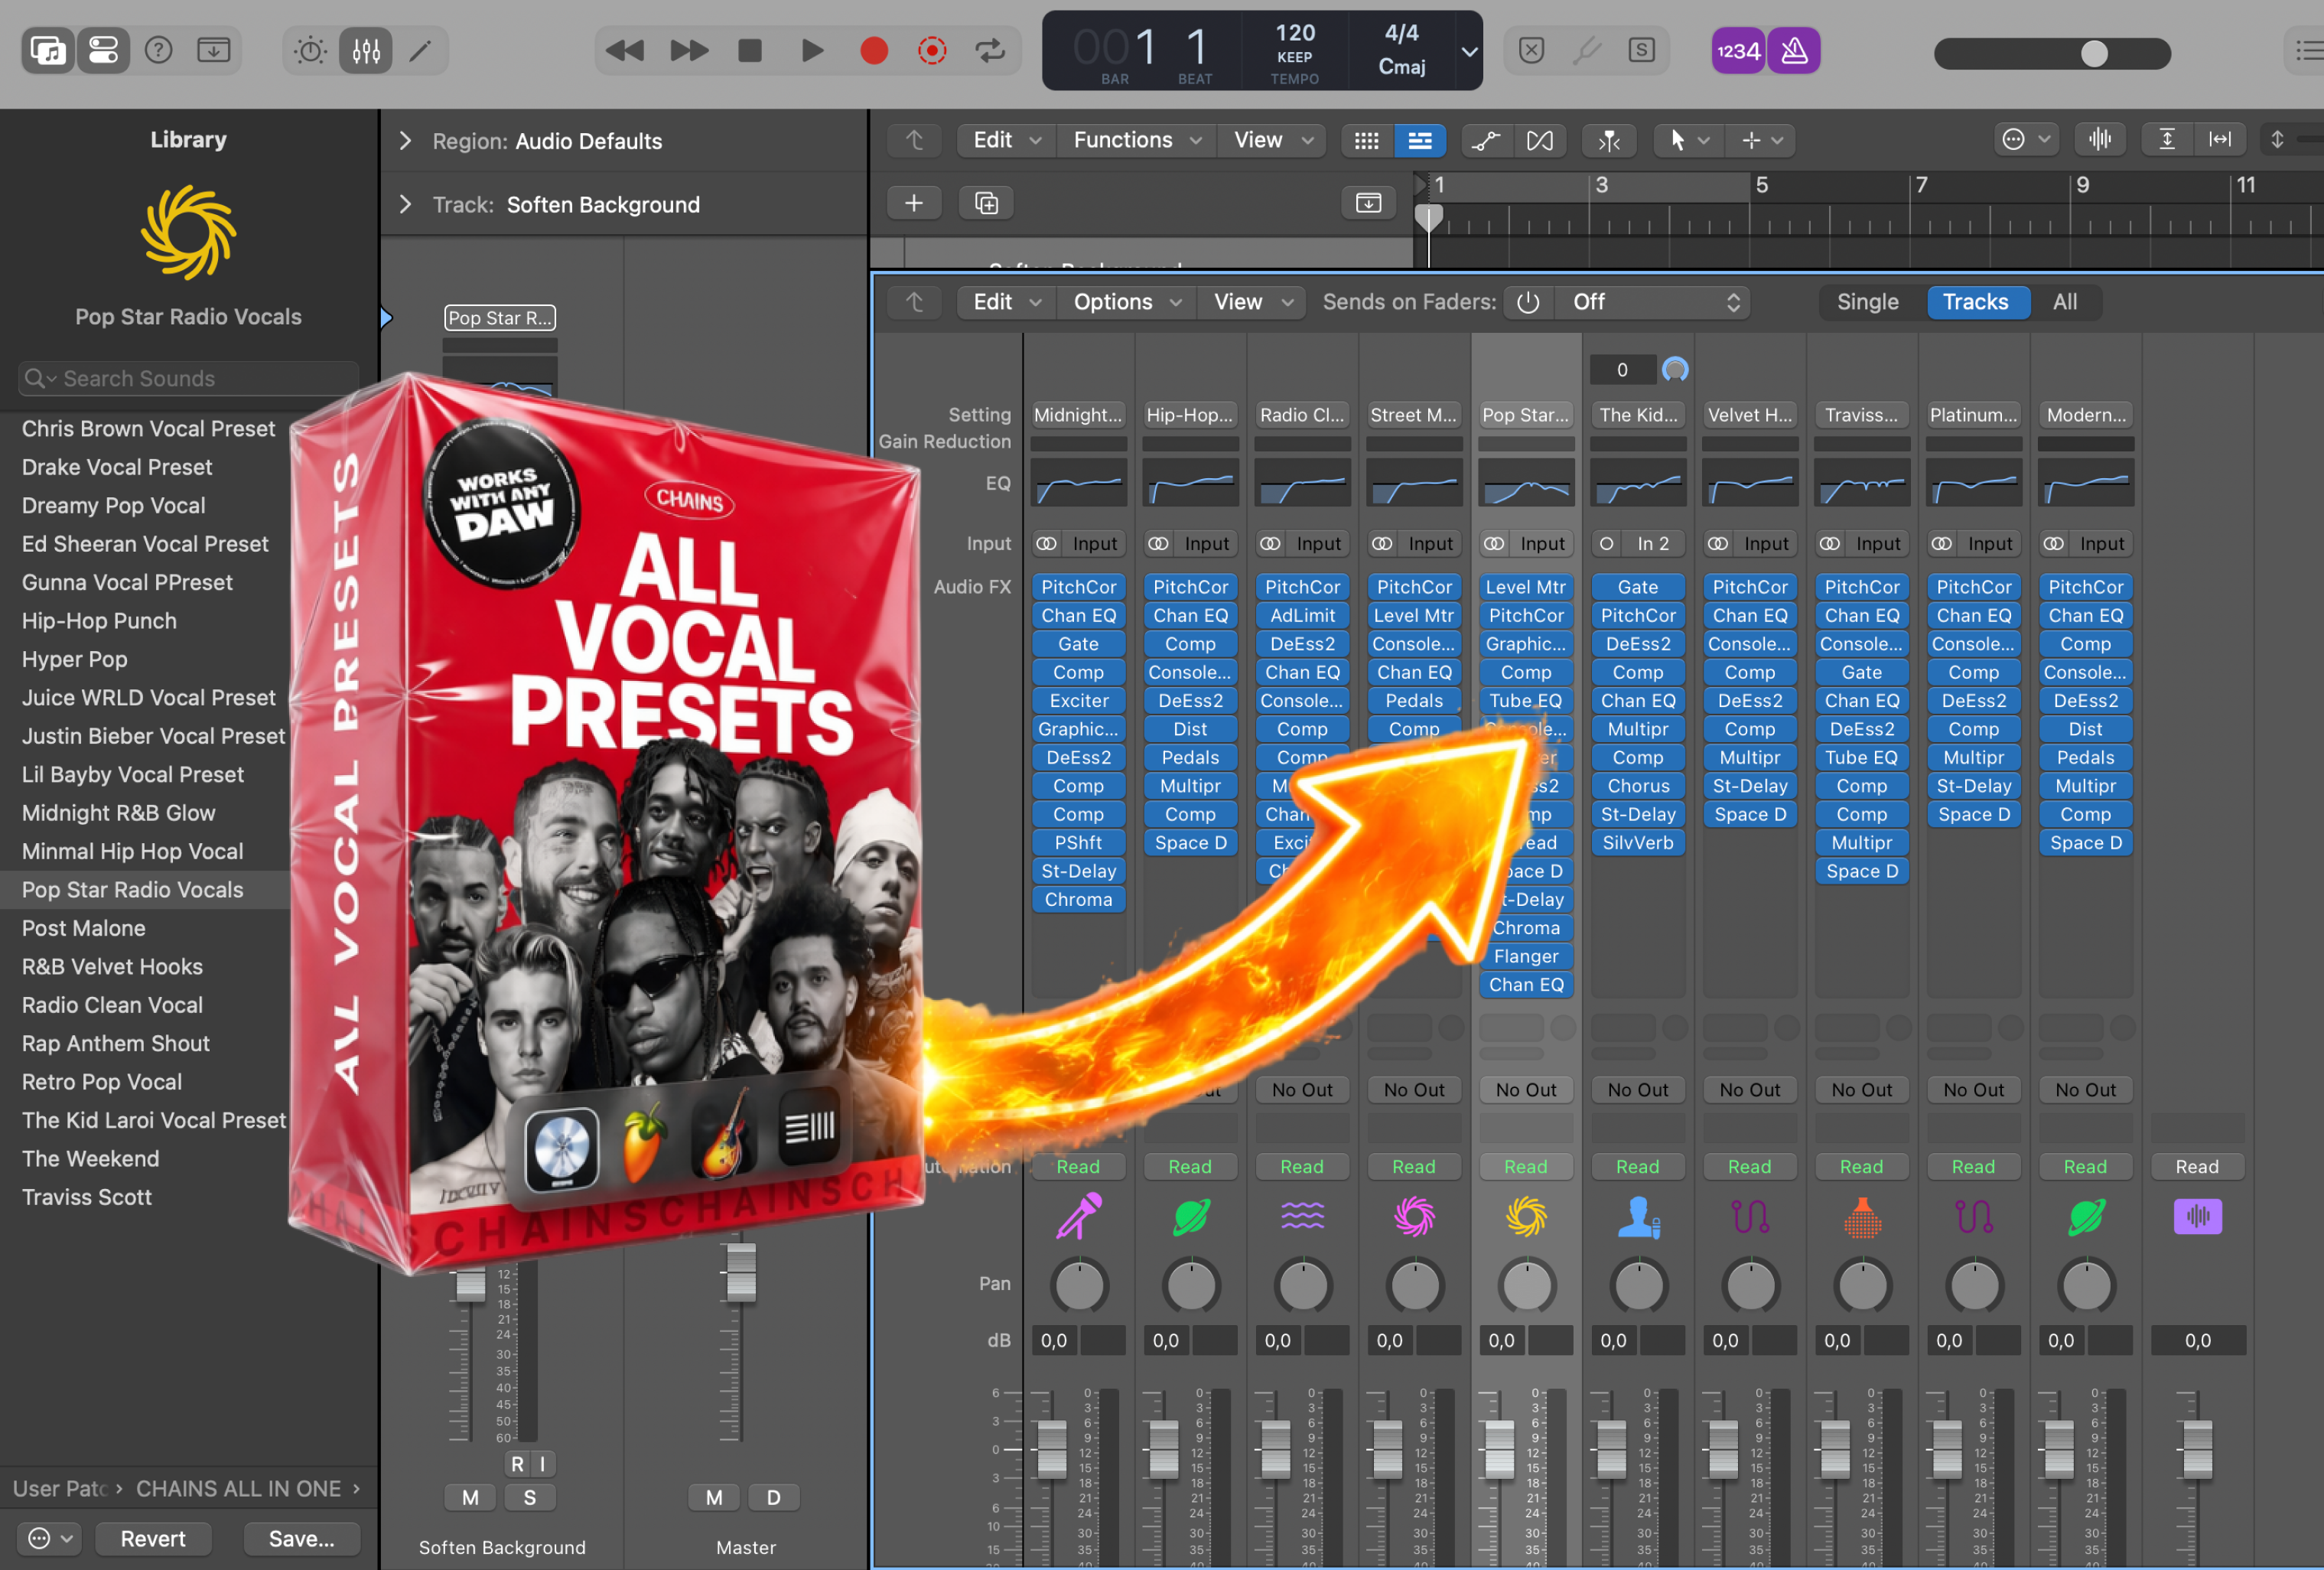Adjust the master volume slider

2052,53
